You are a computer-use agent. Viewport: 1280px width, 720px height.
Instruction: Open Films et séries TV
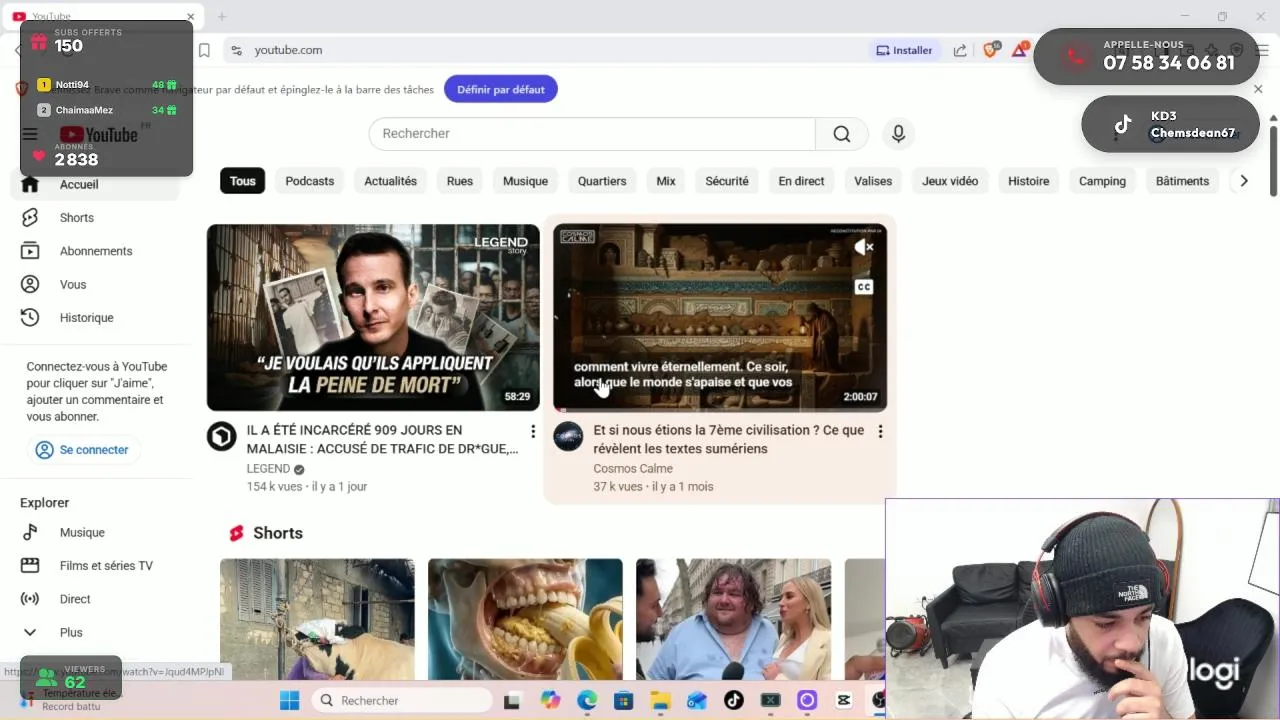(x=105, y=566)
